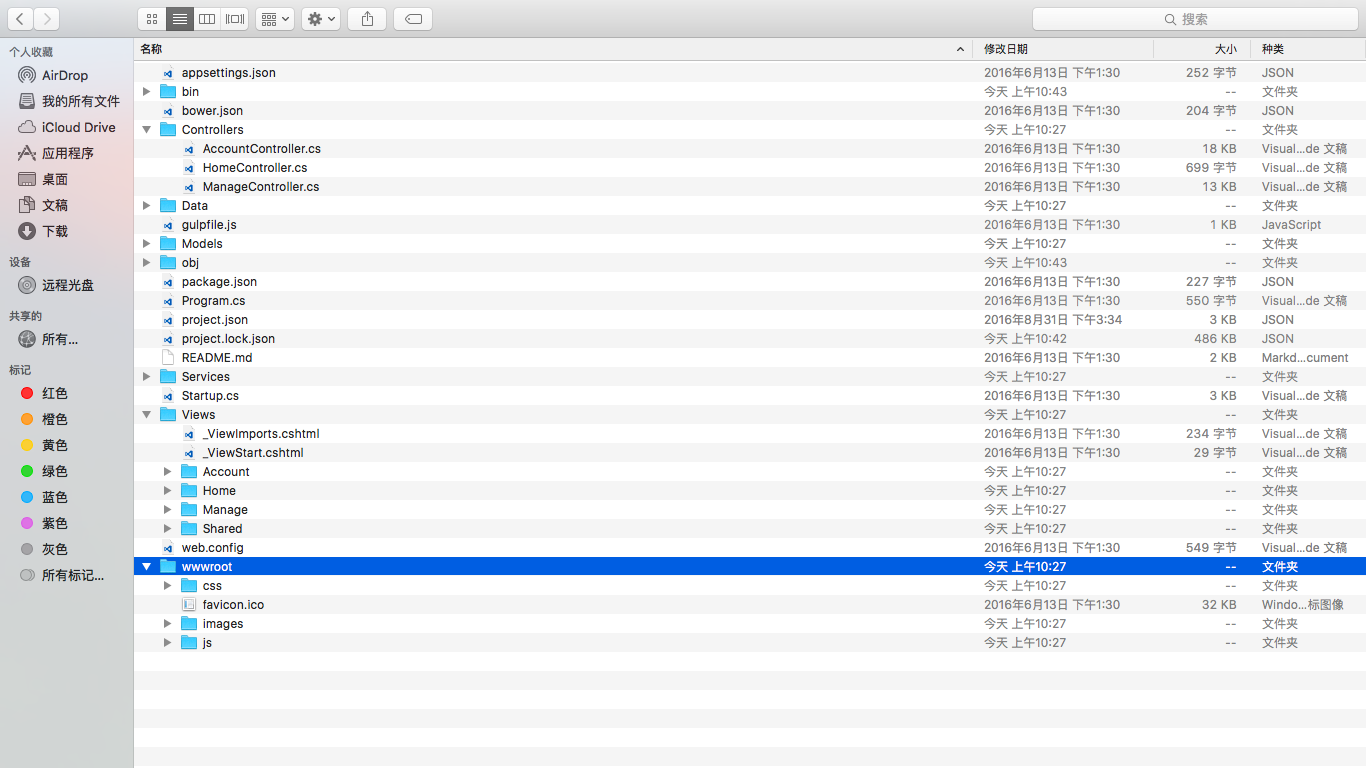Select the web.config file name

point(212,547)
